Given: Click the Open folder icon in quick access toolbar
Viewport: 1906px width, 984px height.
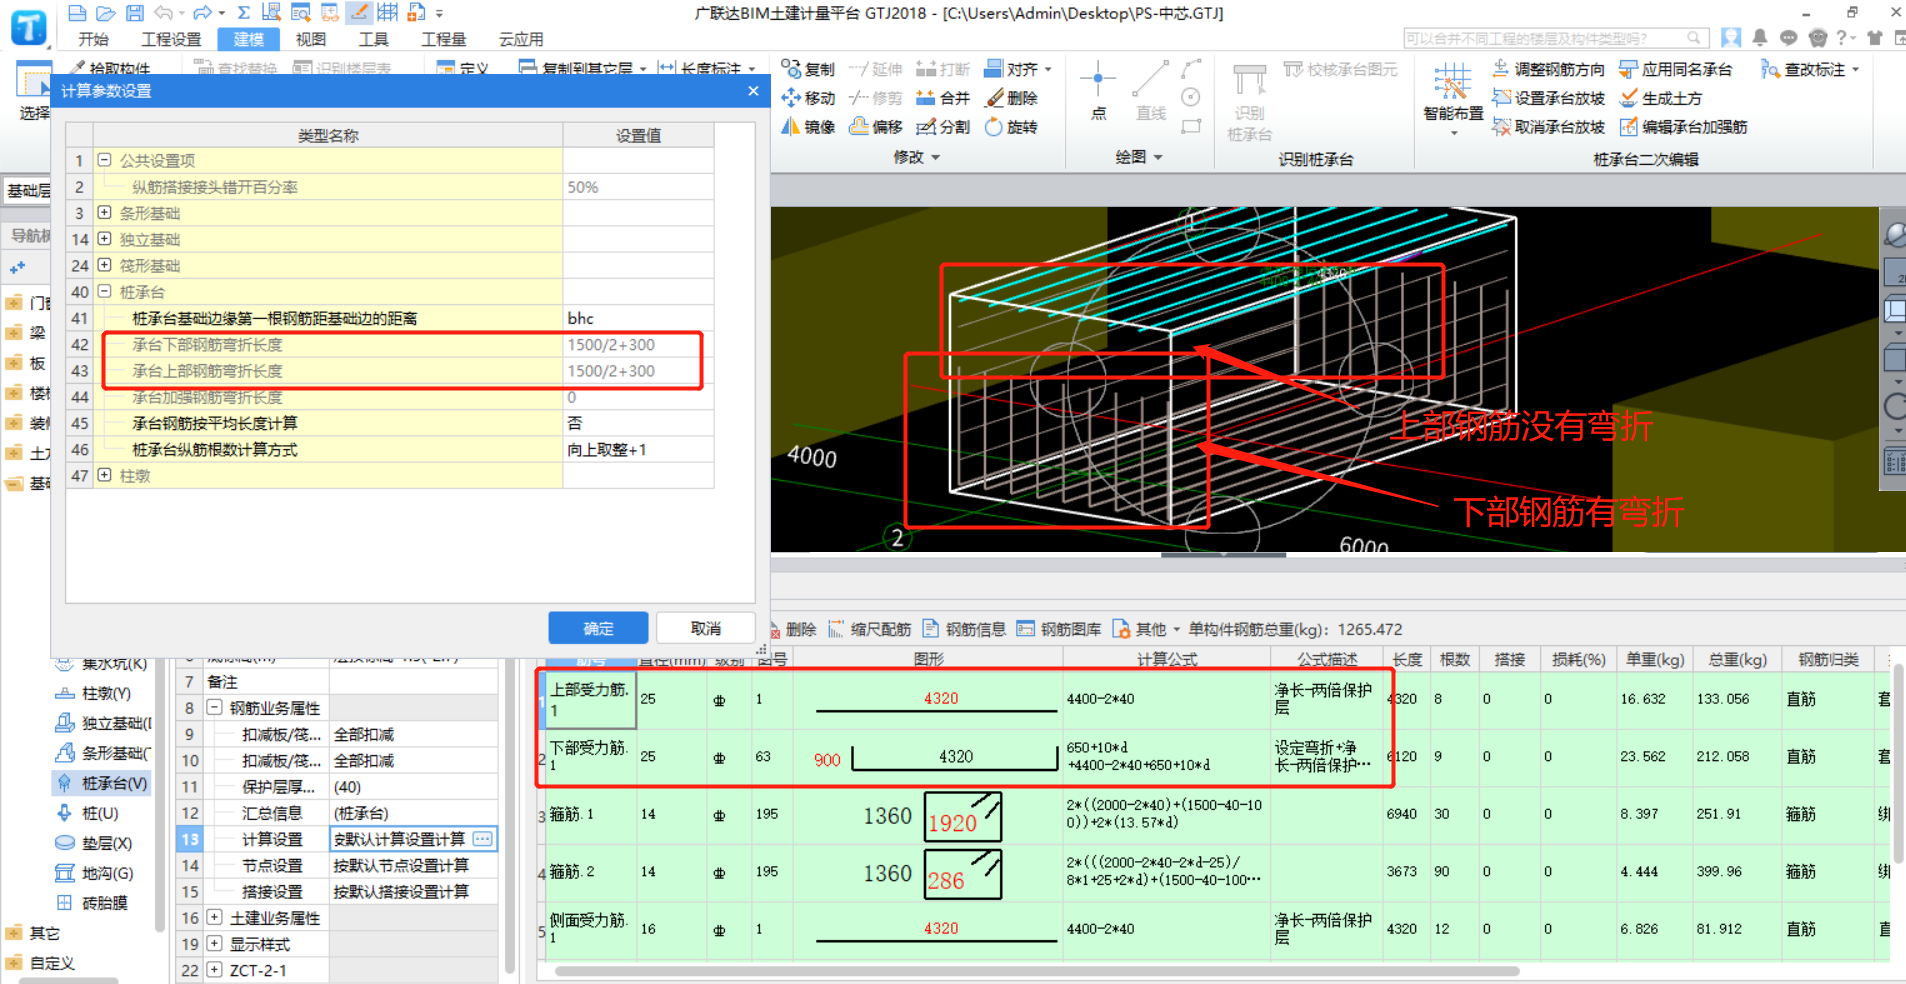Looking at the screenshot, I should (x=105, y=13).
